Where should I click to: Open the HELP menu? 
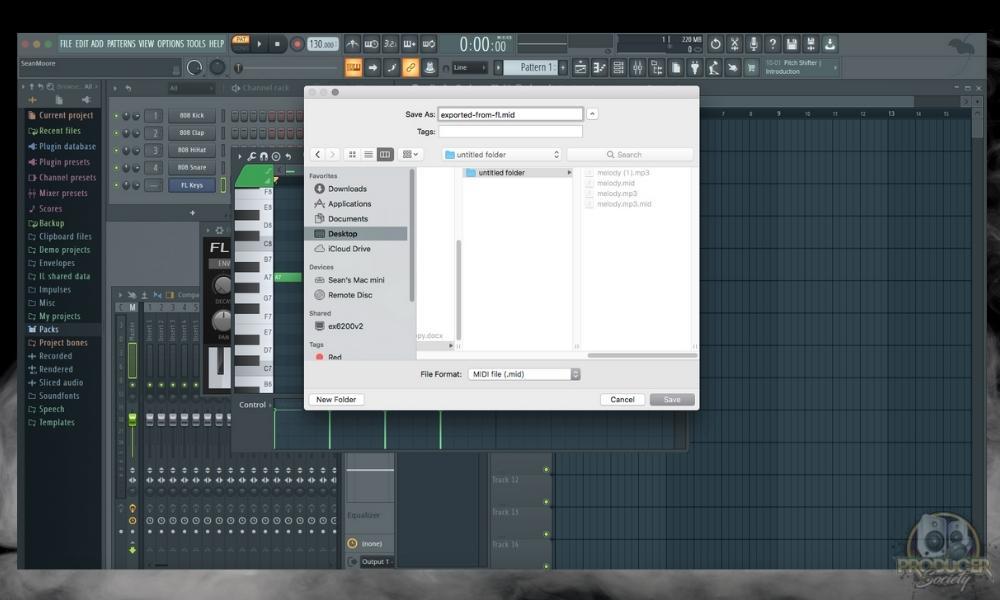pos(217,44)
